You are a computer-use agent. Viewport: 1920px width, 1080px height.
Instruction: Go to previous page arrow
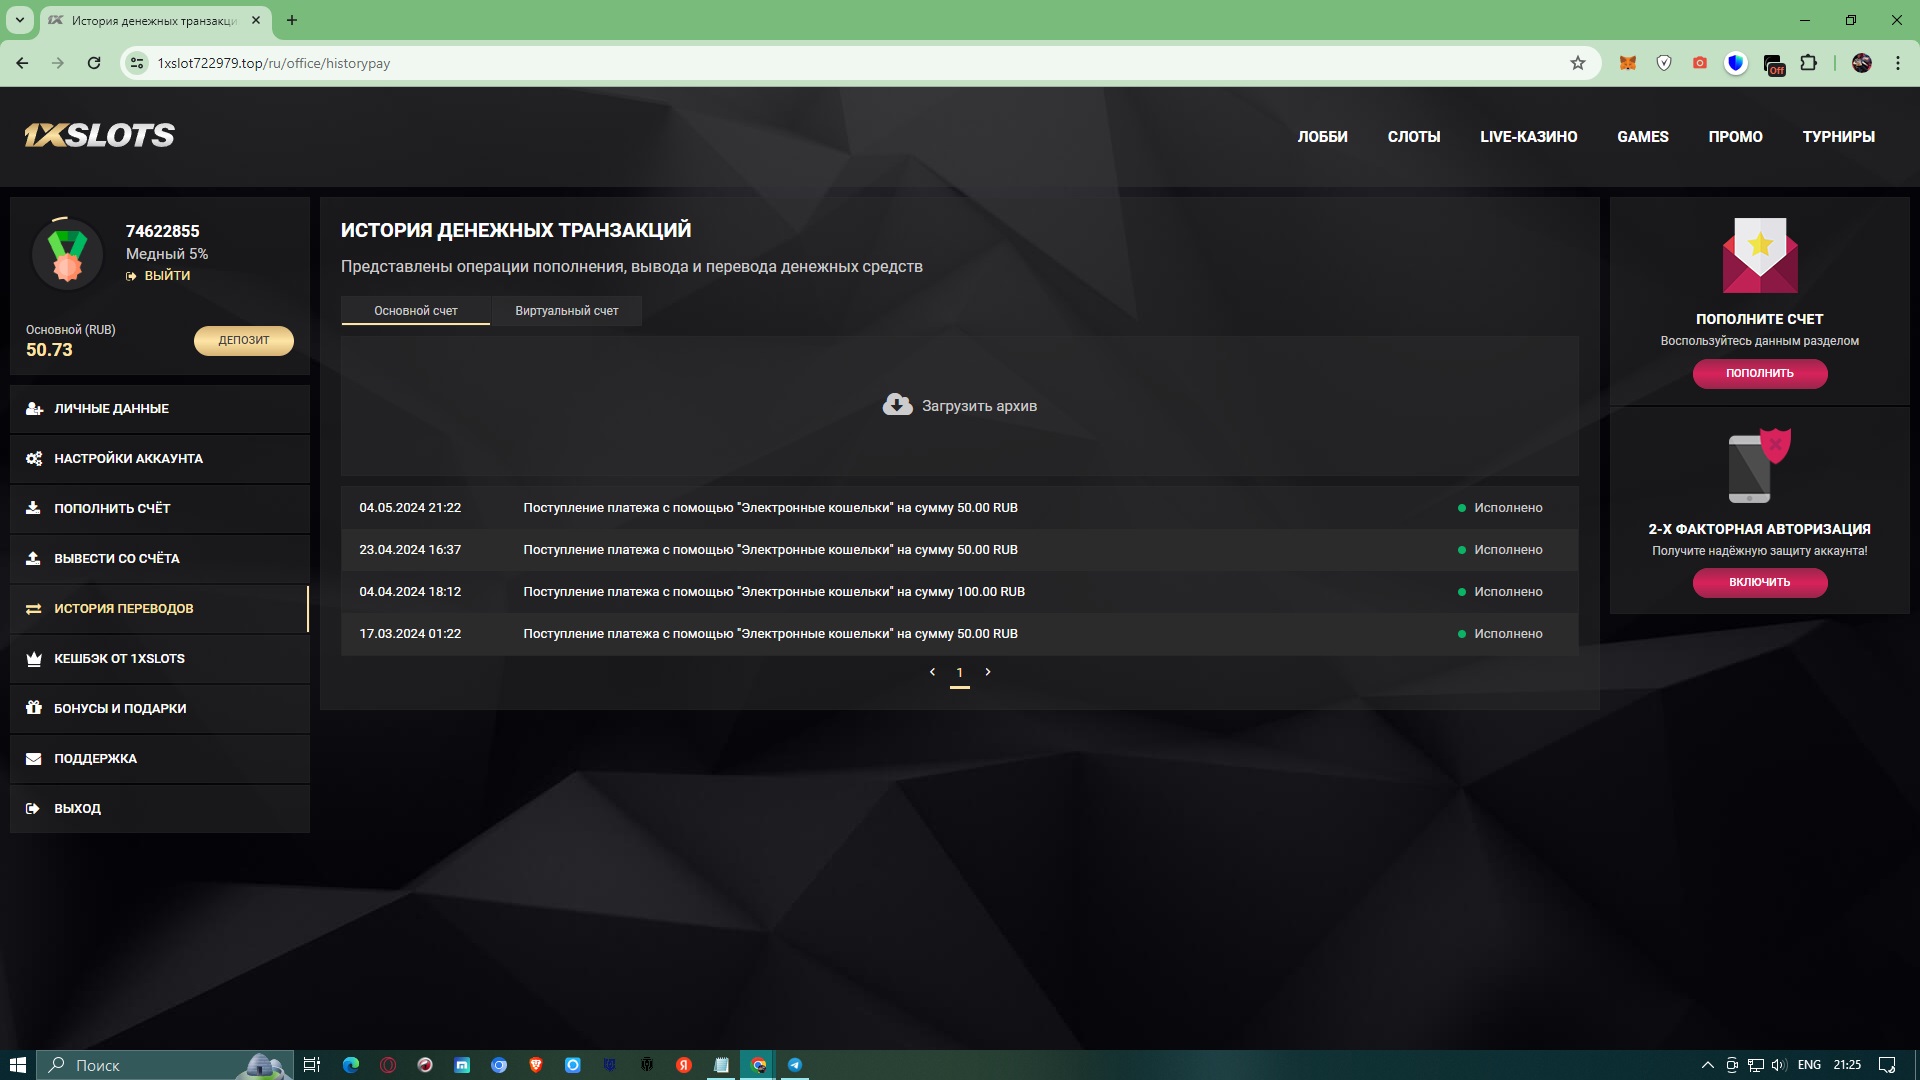click(x=932, y=672)
